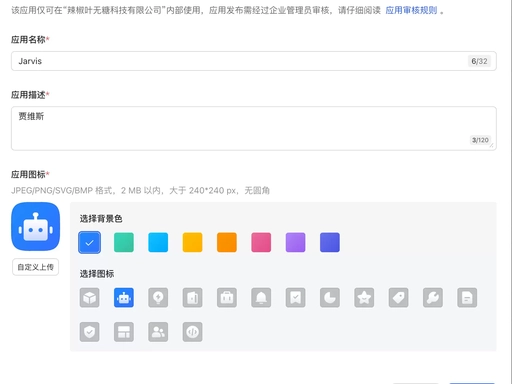Pick the orange background color
Screen dimensions: 512x384
(227, 242)
